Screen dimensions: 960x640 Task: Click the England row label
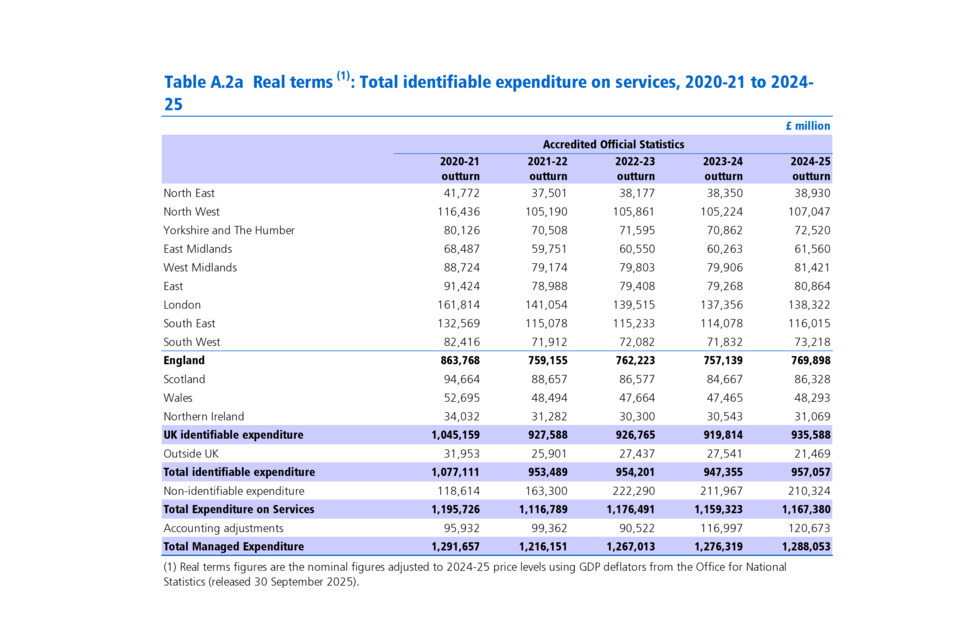(x=184, y=361)
